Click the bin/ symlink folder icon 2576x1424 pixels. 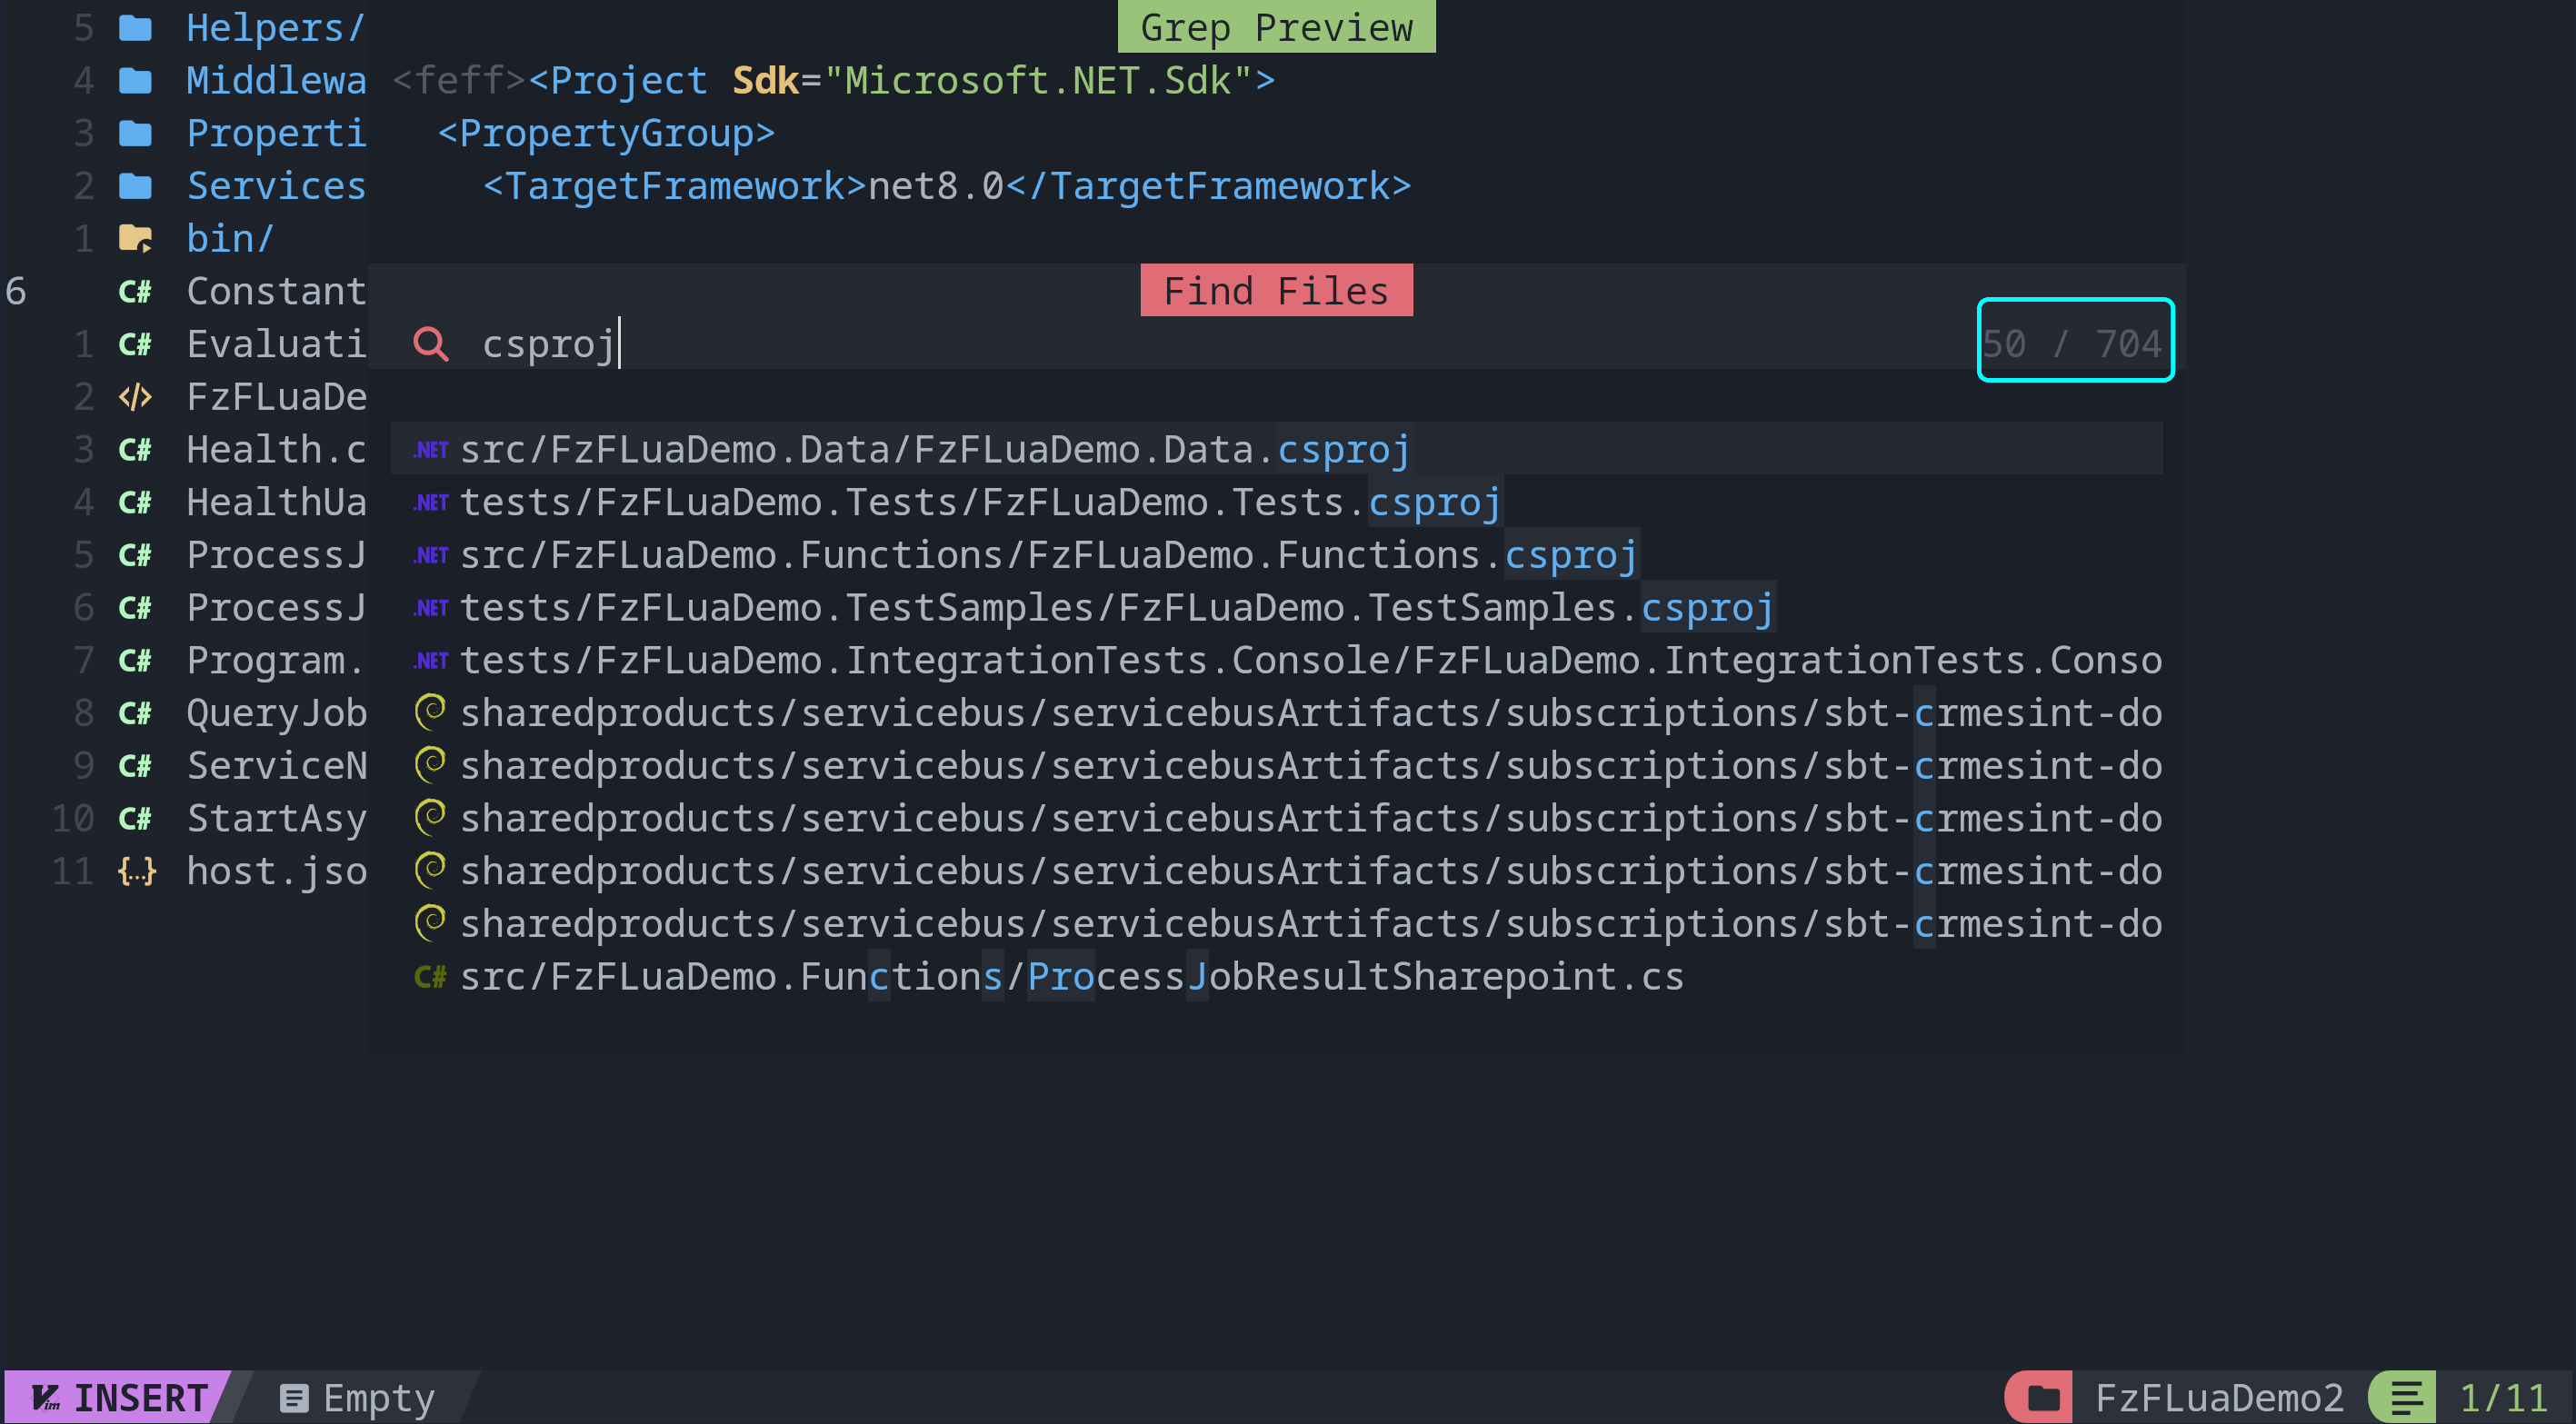point(135,239)
